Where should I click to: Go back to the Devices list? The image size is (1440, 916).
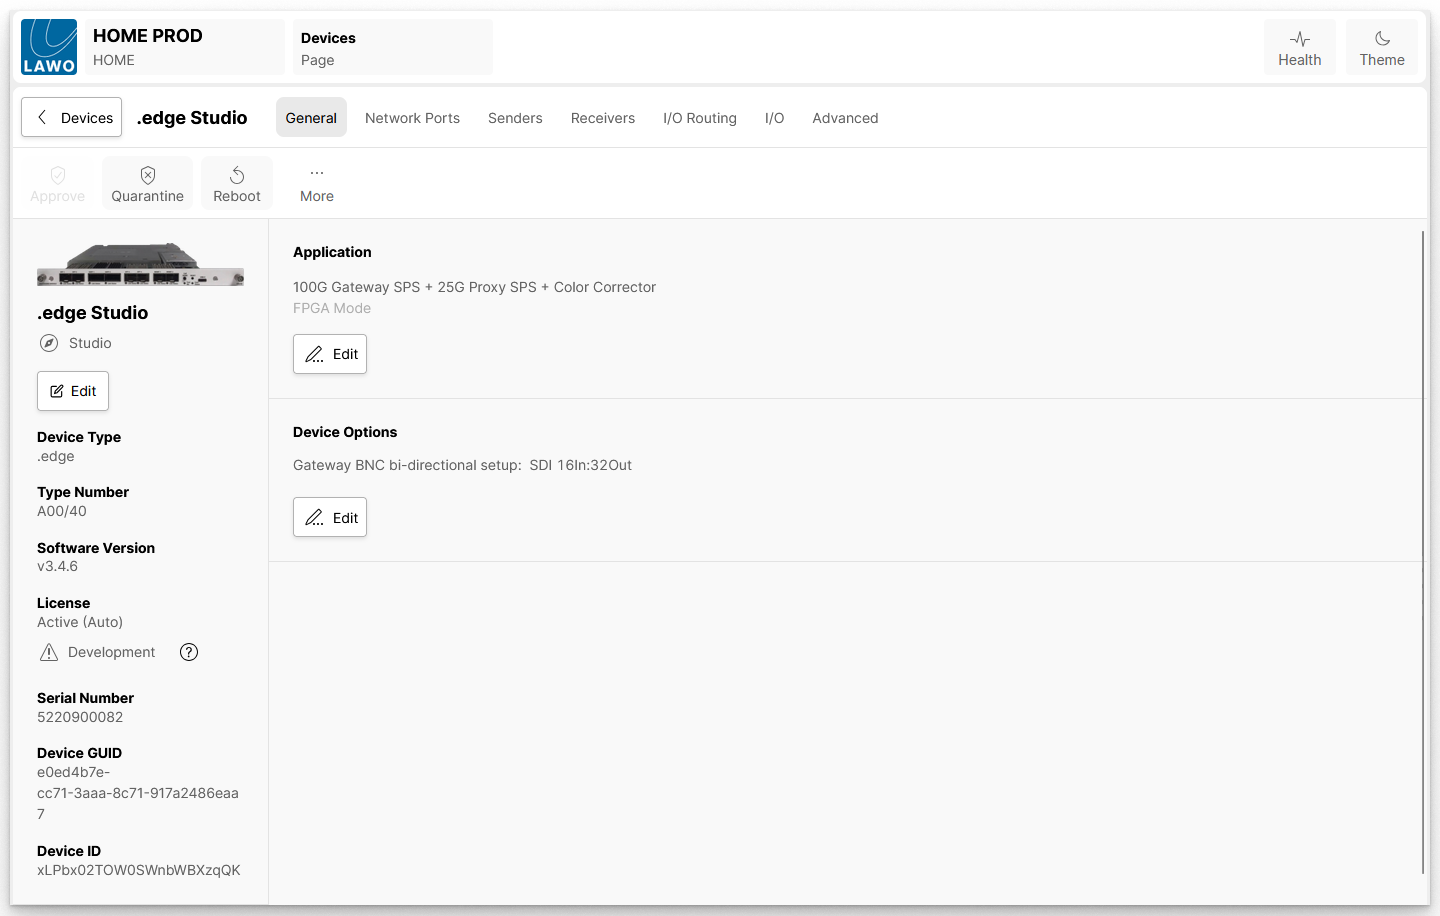click(x=72, y=117)
